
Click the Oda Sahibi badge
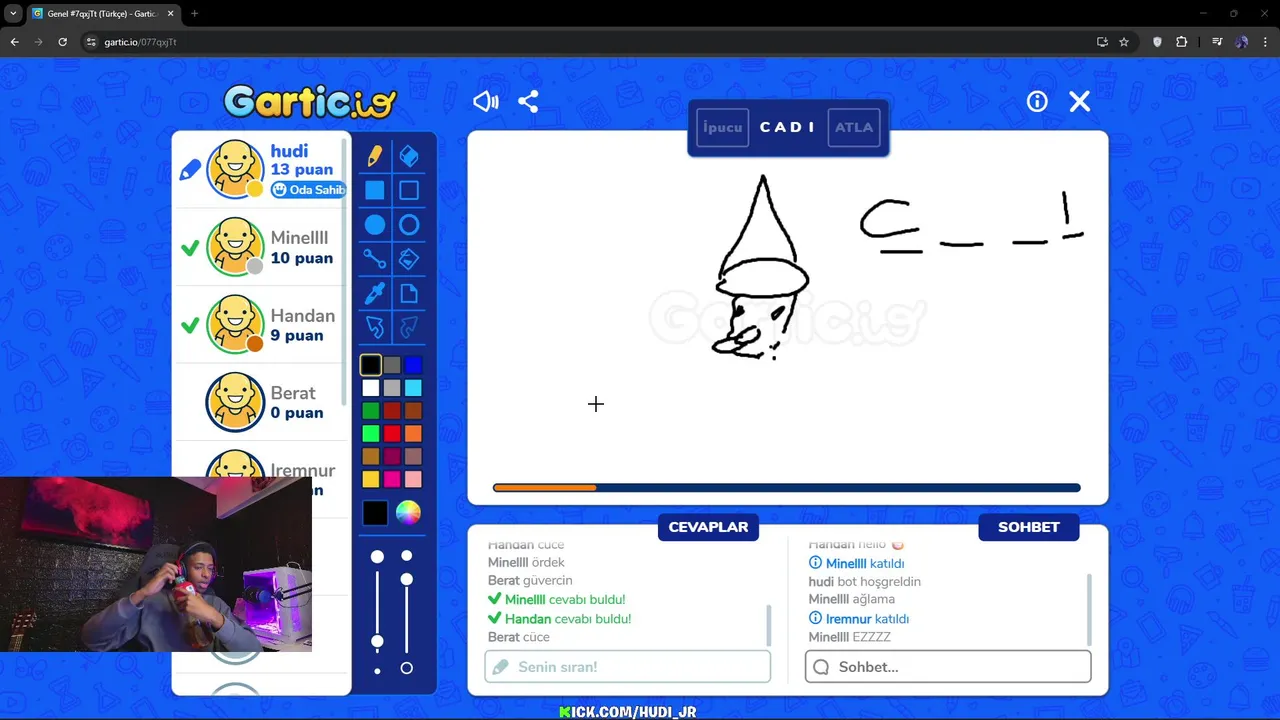308,190
